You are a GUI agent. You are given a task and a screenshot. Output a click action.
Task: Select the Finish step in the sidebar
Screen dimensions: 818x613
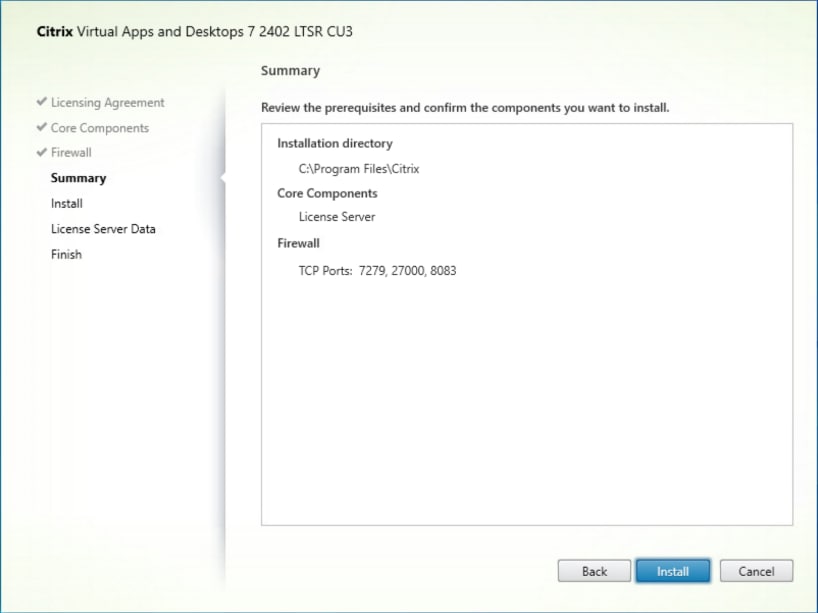[x=66, y=255]
